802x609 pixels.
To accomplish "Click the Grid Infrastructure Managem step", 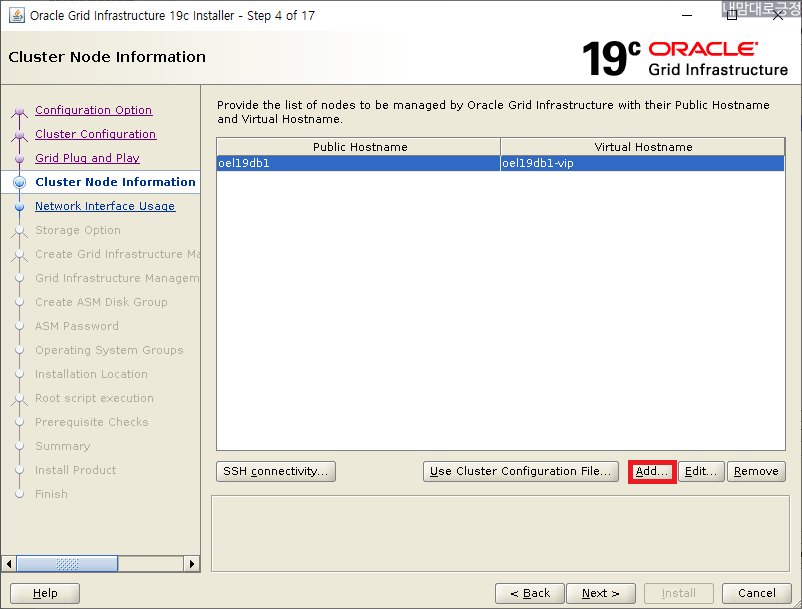I will coord(118,278).
